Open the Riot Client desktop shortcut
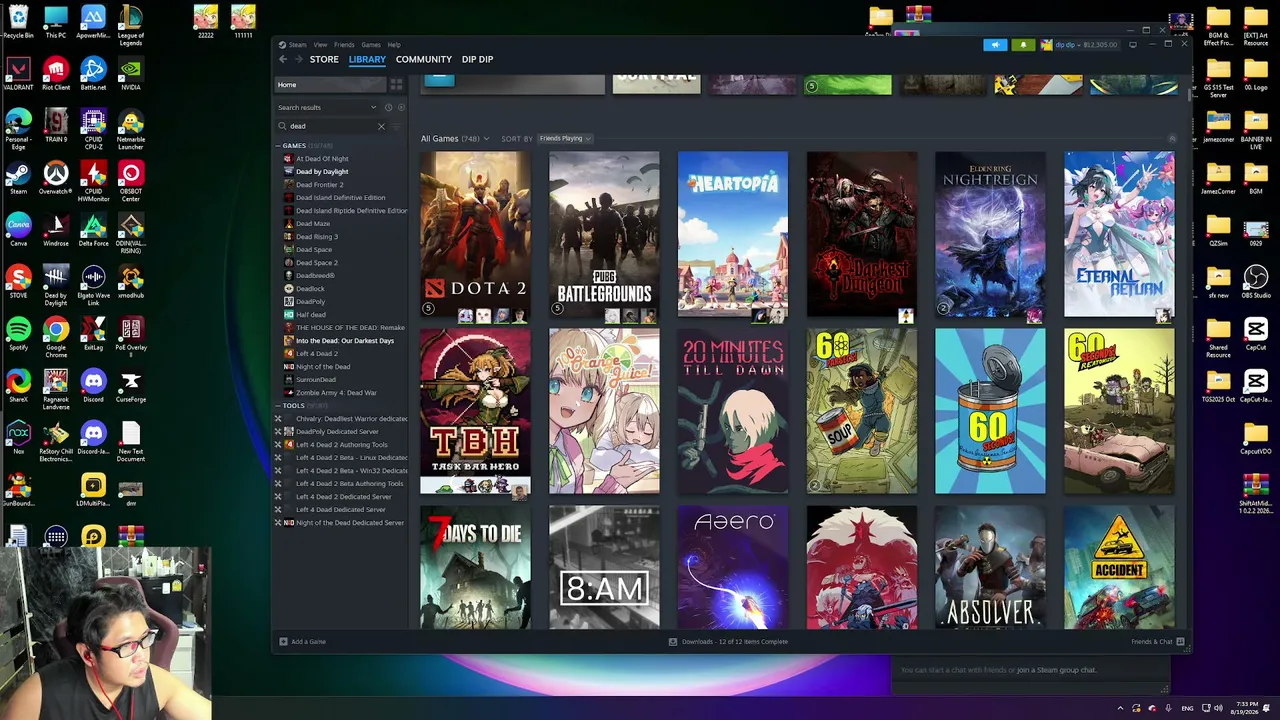Screen dimensions: 1280x720 point(56,73)
